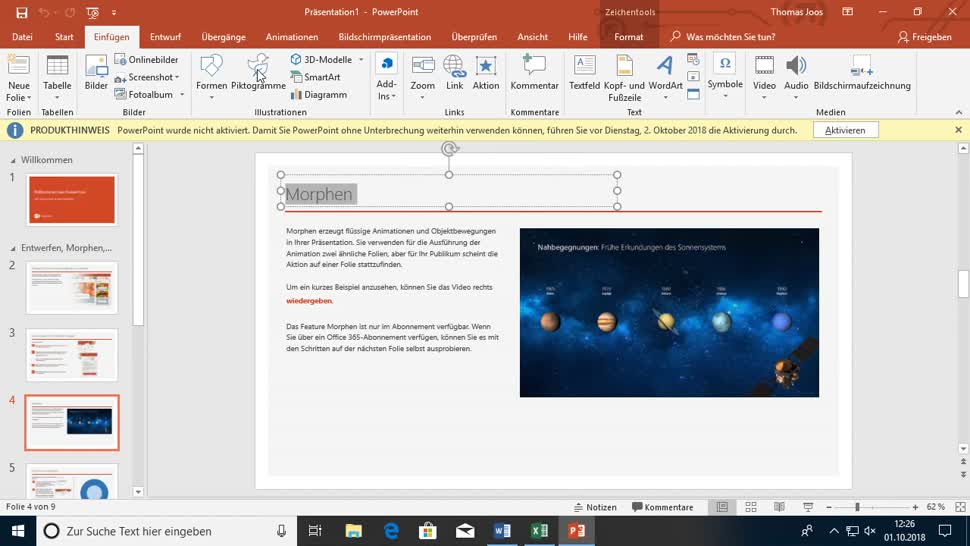
Task: Click the zoom slider handle
Action: click(857, 507)
